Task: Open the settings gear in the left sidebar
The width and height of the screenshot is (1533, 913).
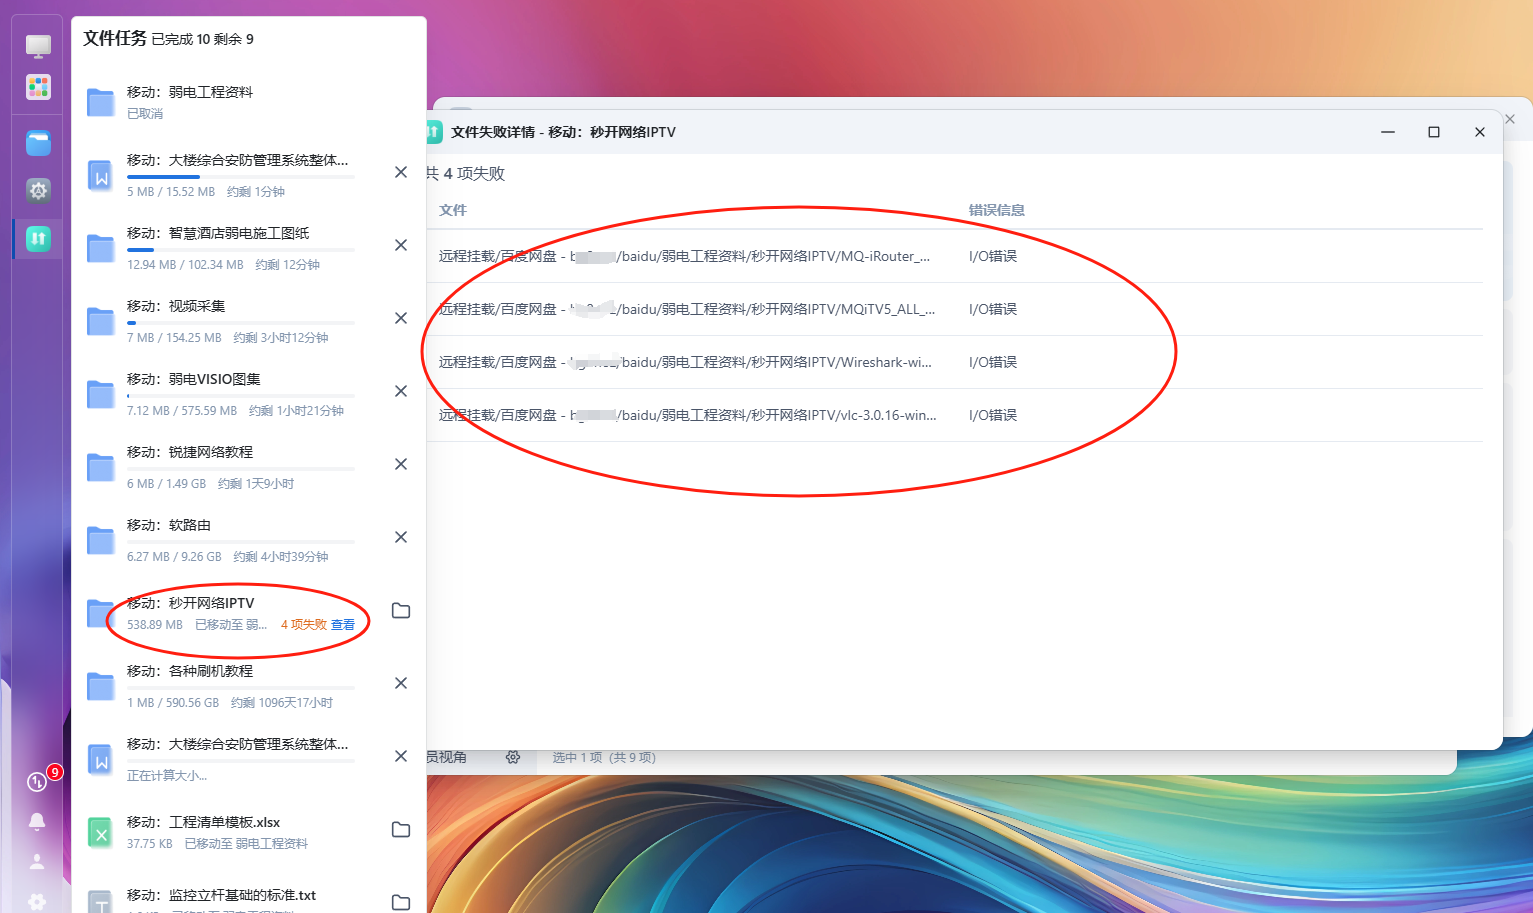Action: 37,191
